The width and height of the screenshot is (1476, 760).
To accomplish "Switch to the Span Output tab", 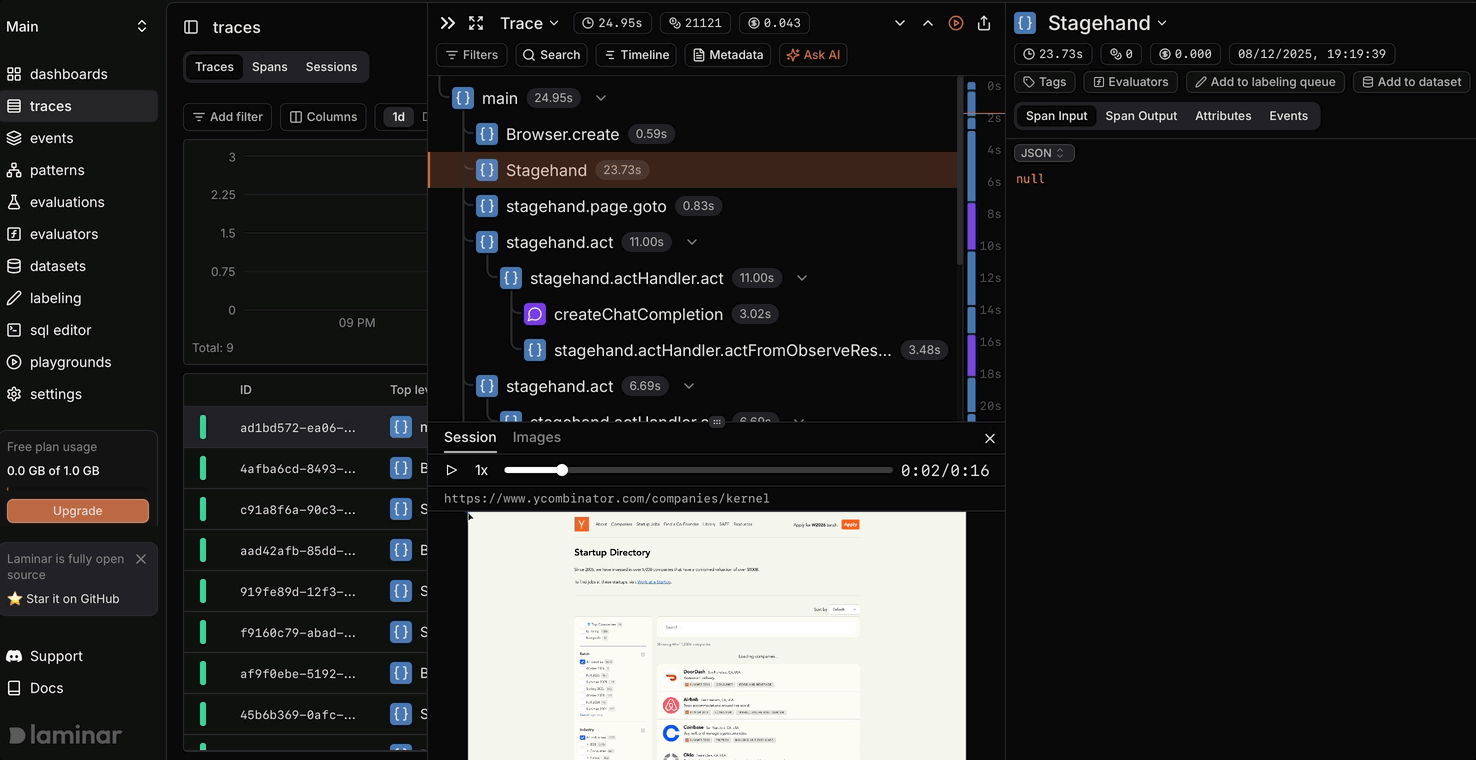I will tap(1141, 115).
